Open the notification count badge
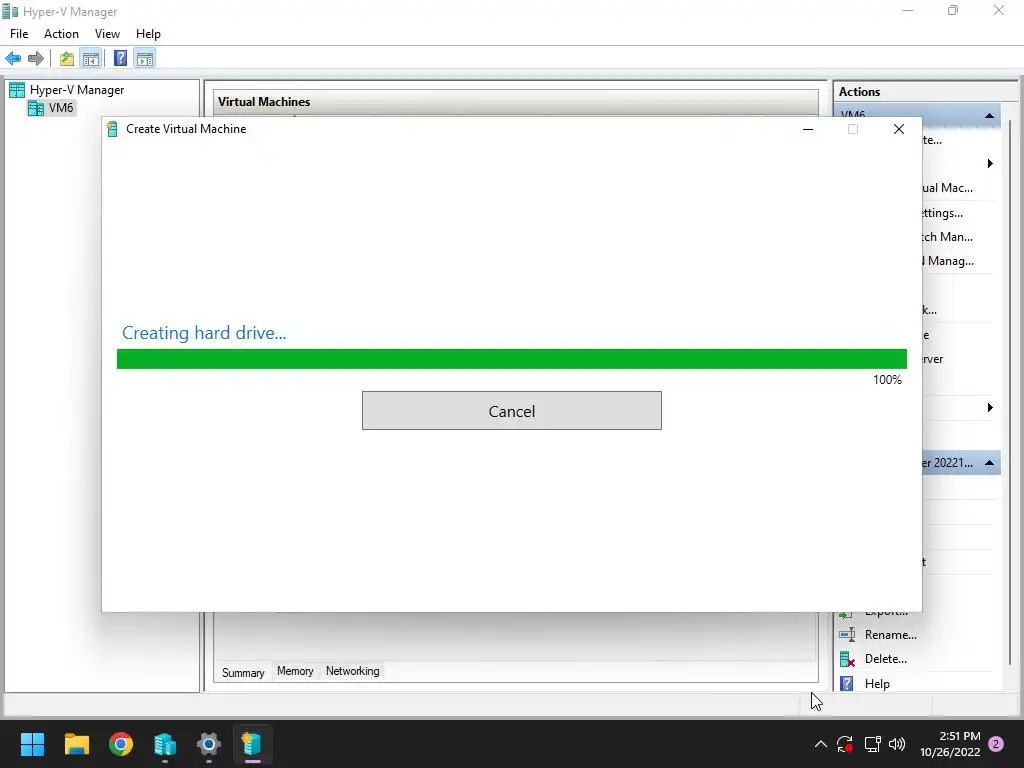Image resolution: width=1024 pixels, height=768 pixels. (996, 744)
